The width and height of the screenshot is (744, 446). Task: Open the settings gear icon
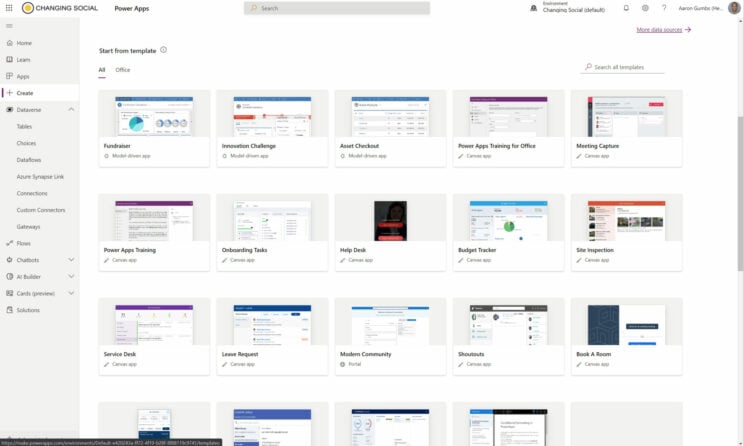tap(645, 8)
